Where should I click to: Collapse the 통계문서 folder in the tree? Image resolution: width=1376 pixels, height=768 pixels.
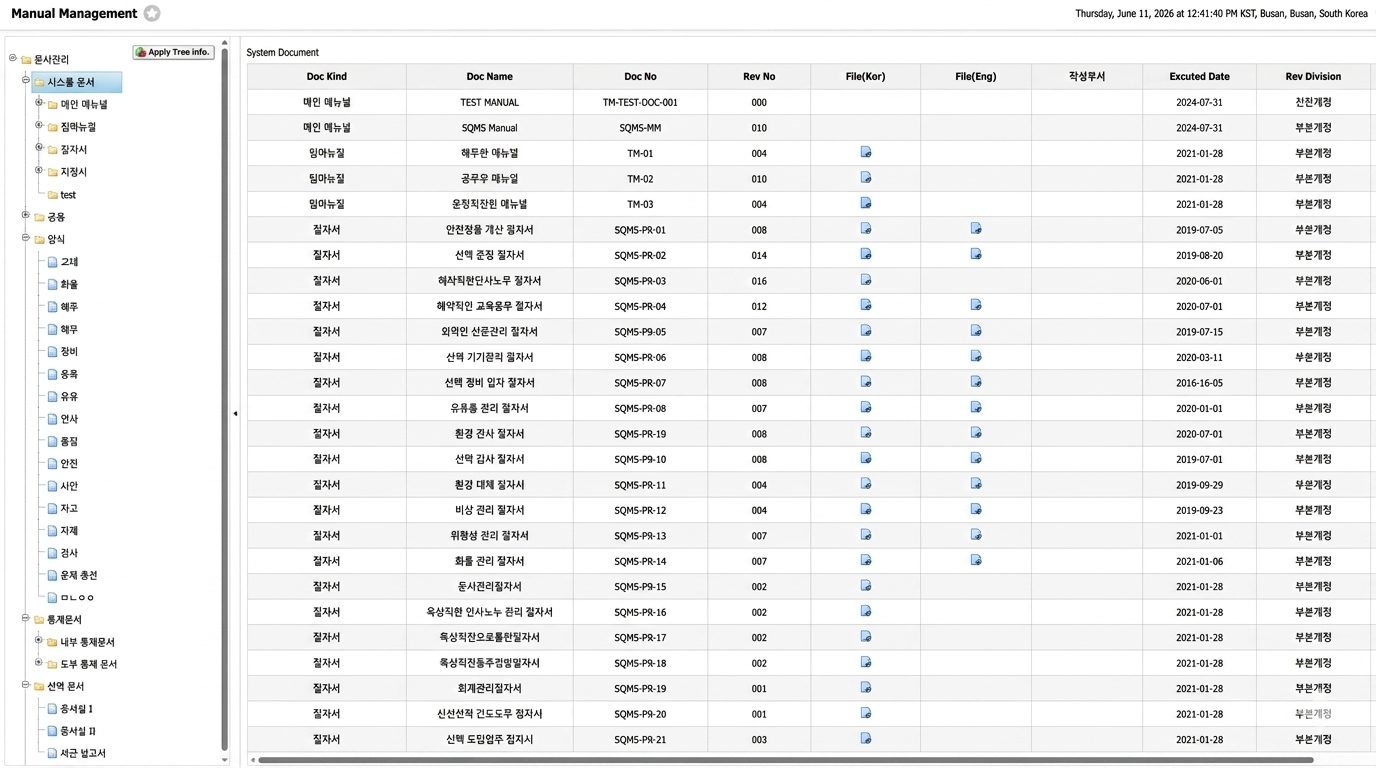point(26,618)
